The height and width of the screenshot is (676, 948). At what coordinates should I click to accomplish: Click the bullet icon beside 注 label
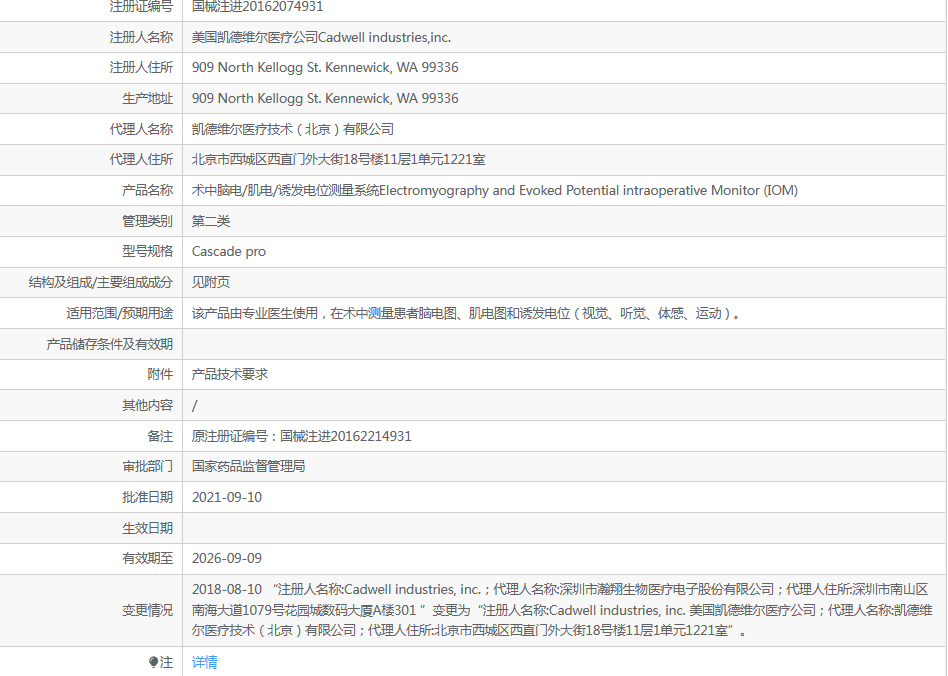pyautogui.click(x=153, y=662)
